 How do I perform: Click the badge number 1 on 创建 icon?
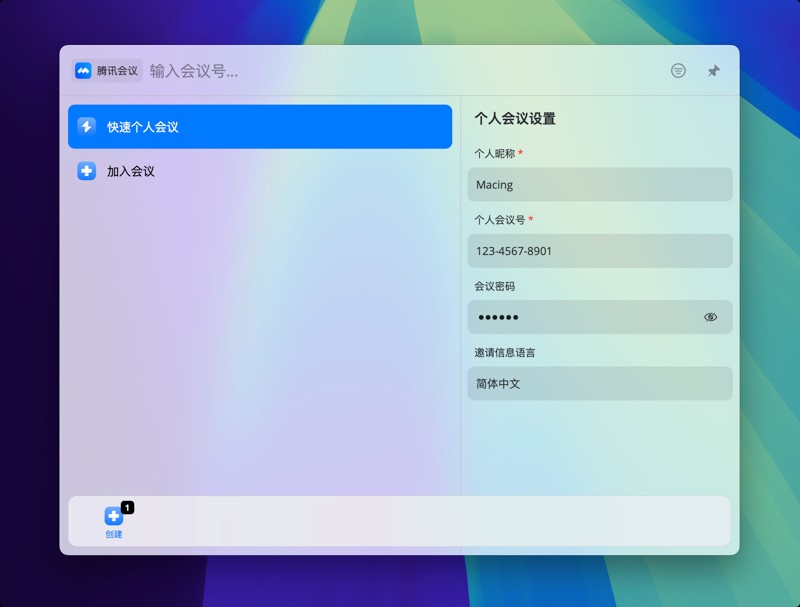click(127, 508)
